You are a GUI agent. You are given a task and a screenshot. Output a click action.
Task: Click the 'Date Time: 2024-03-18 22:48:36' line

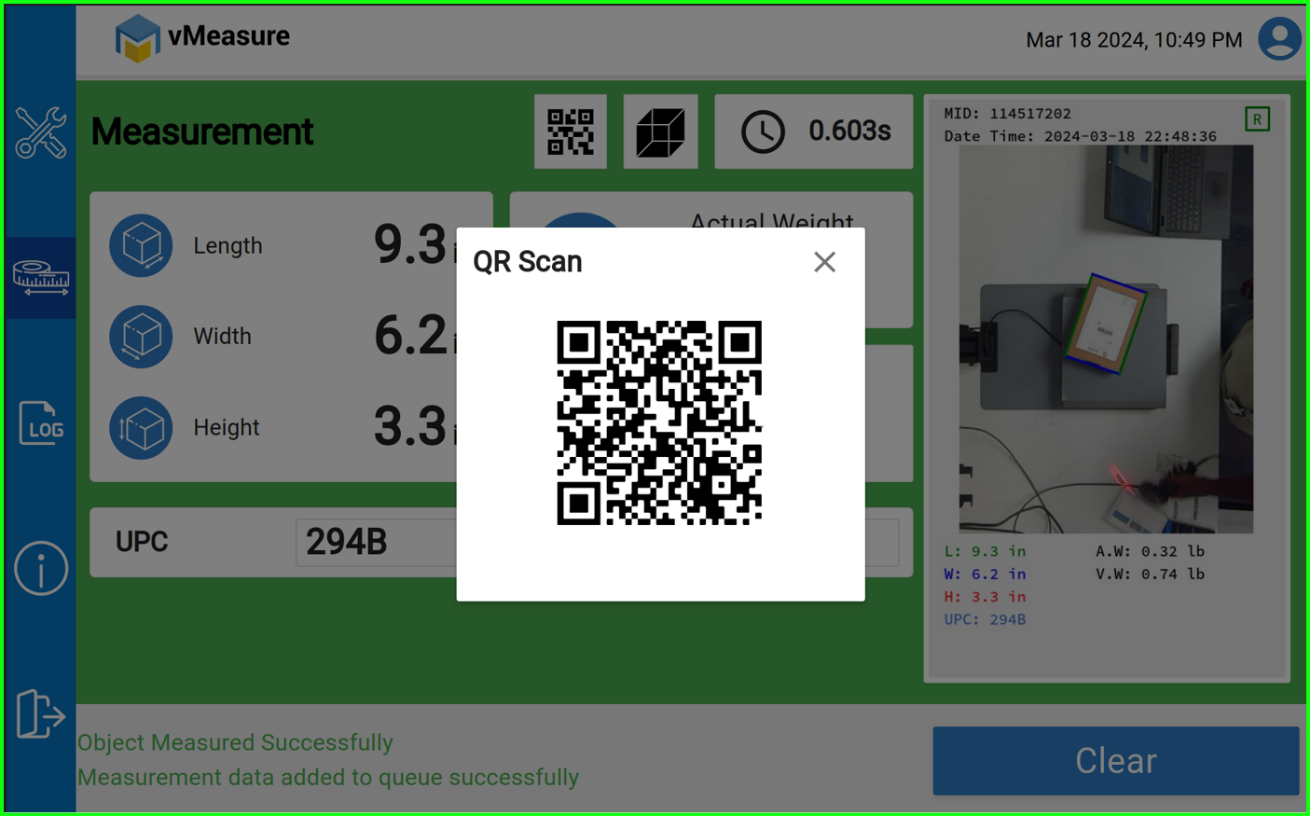coord(1080,136)
